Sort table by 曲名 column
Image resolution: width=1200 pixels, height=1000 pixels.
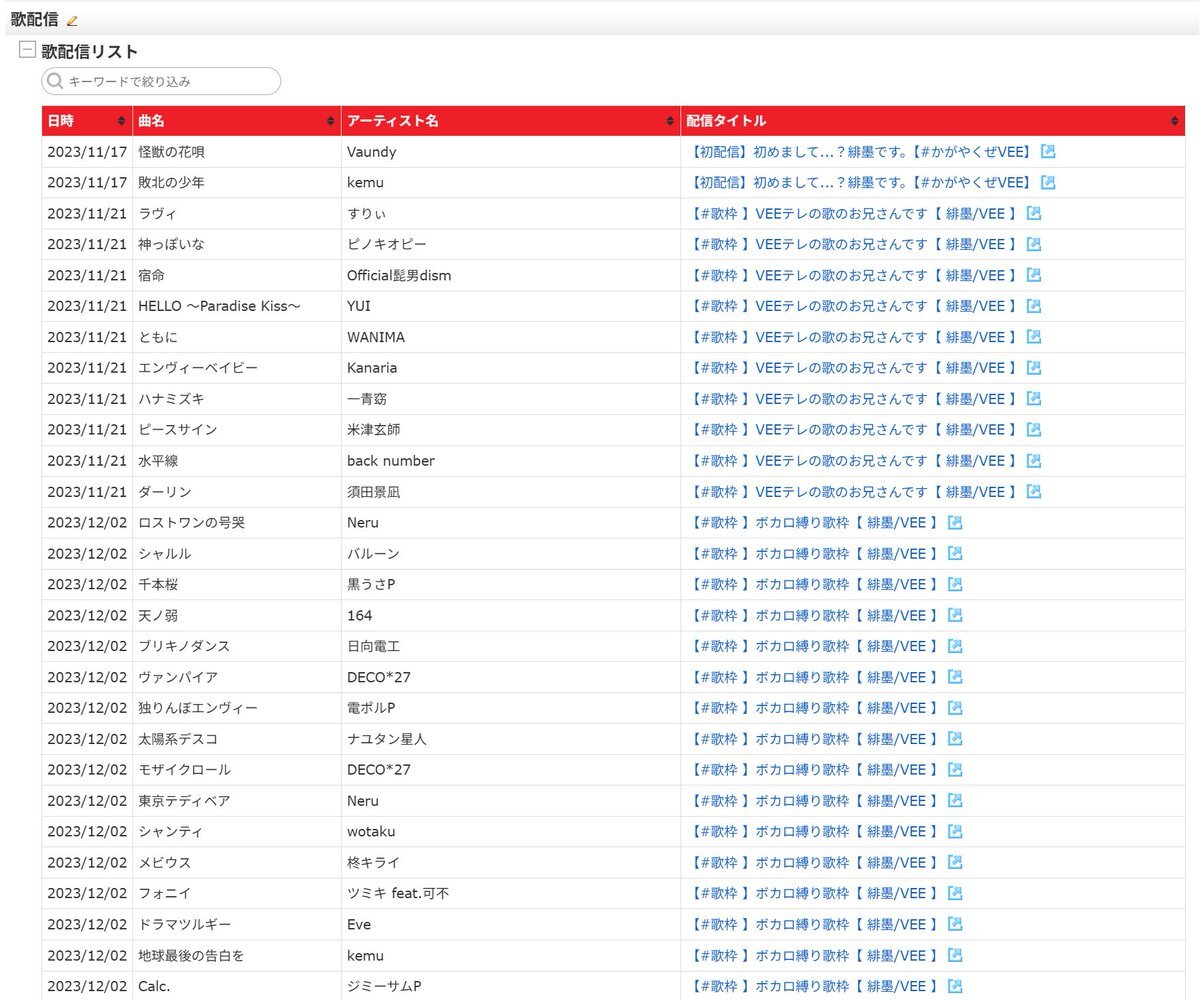click(237, 121)
